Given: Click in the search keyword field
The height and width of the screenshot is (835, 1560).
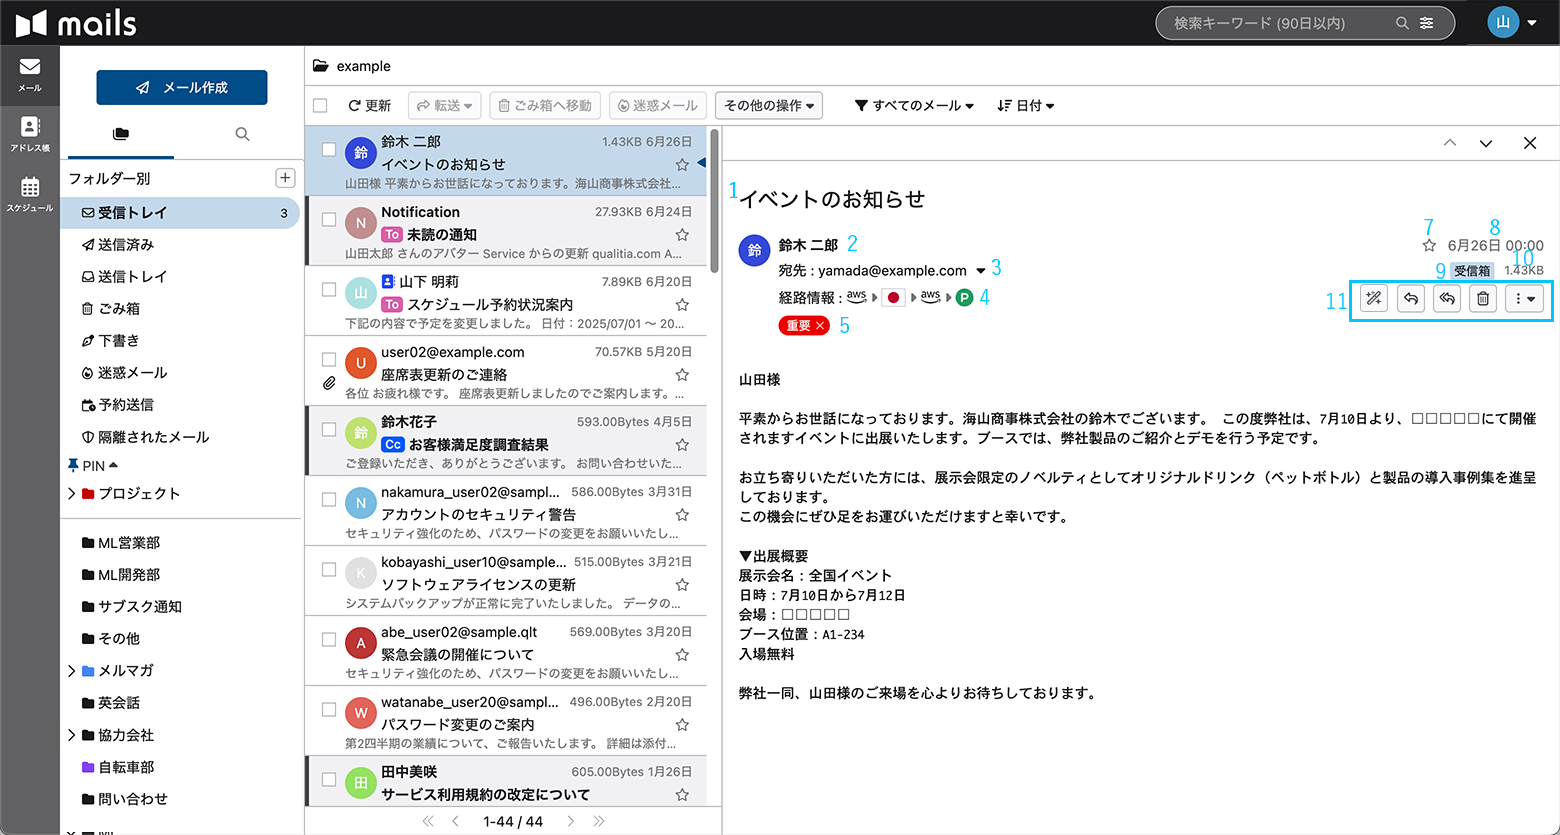Looking at the screenshot, I should (1280, 23).
